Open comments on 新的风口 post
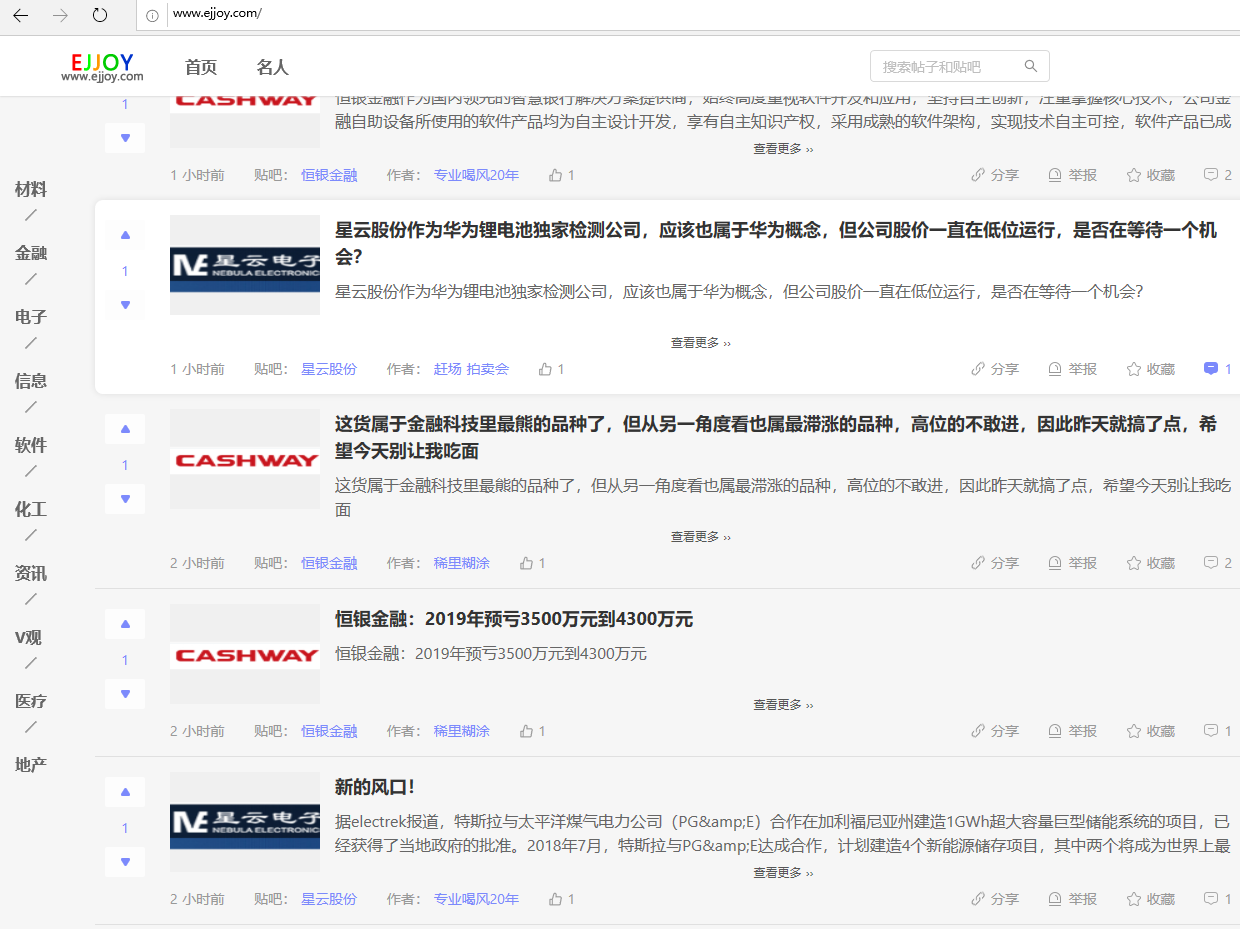The height and width of the screenshot is (929, 1240). (1217, 899)
